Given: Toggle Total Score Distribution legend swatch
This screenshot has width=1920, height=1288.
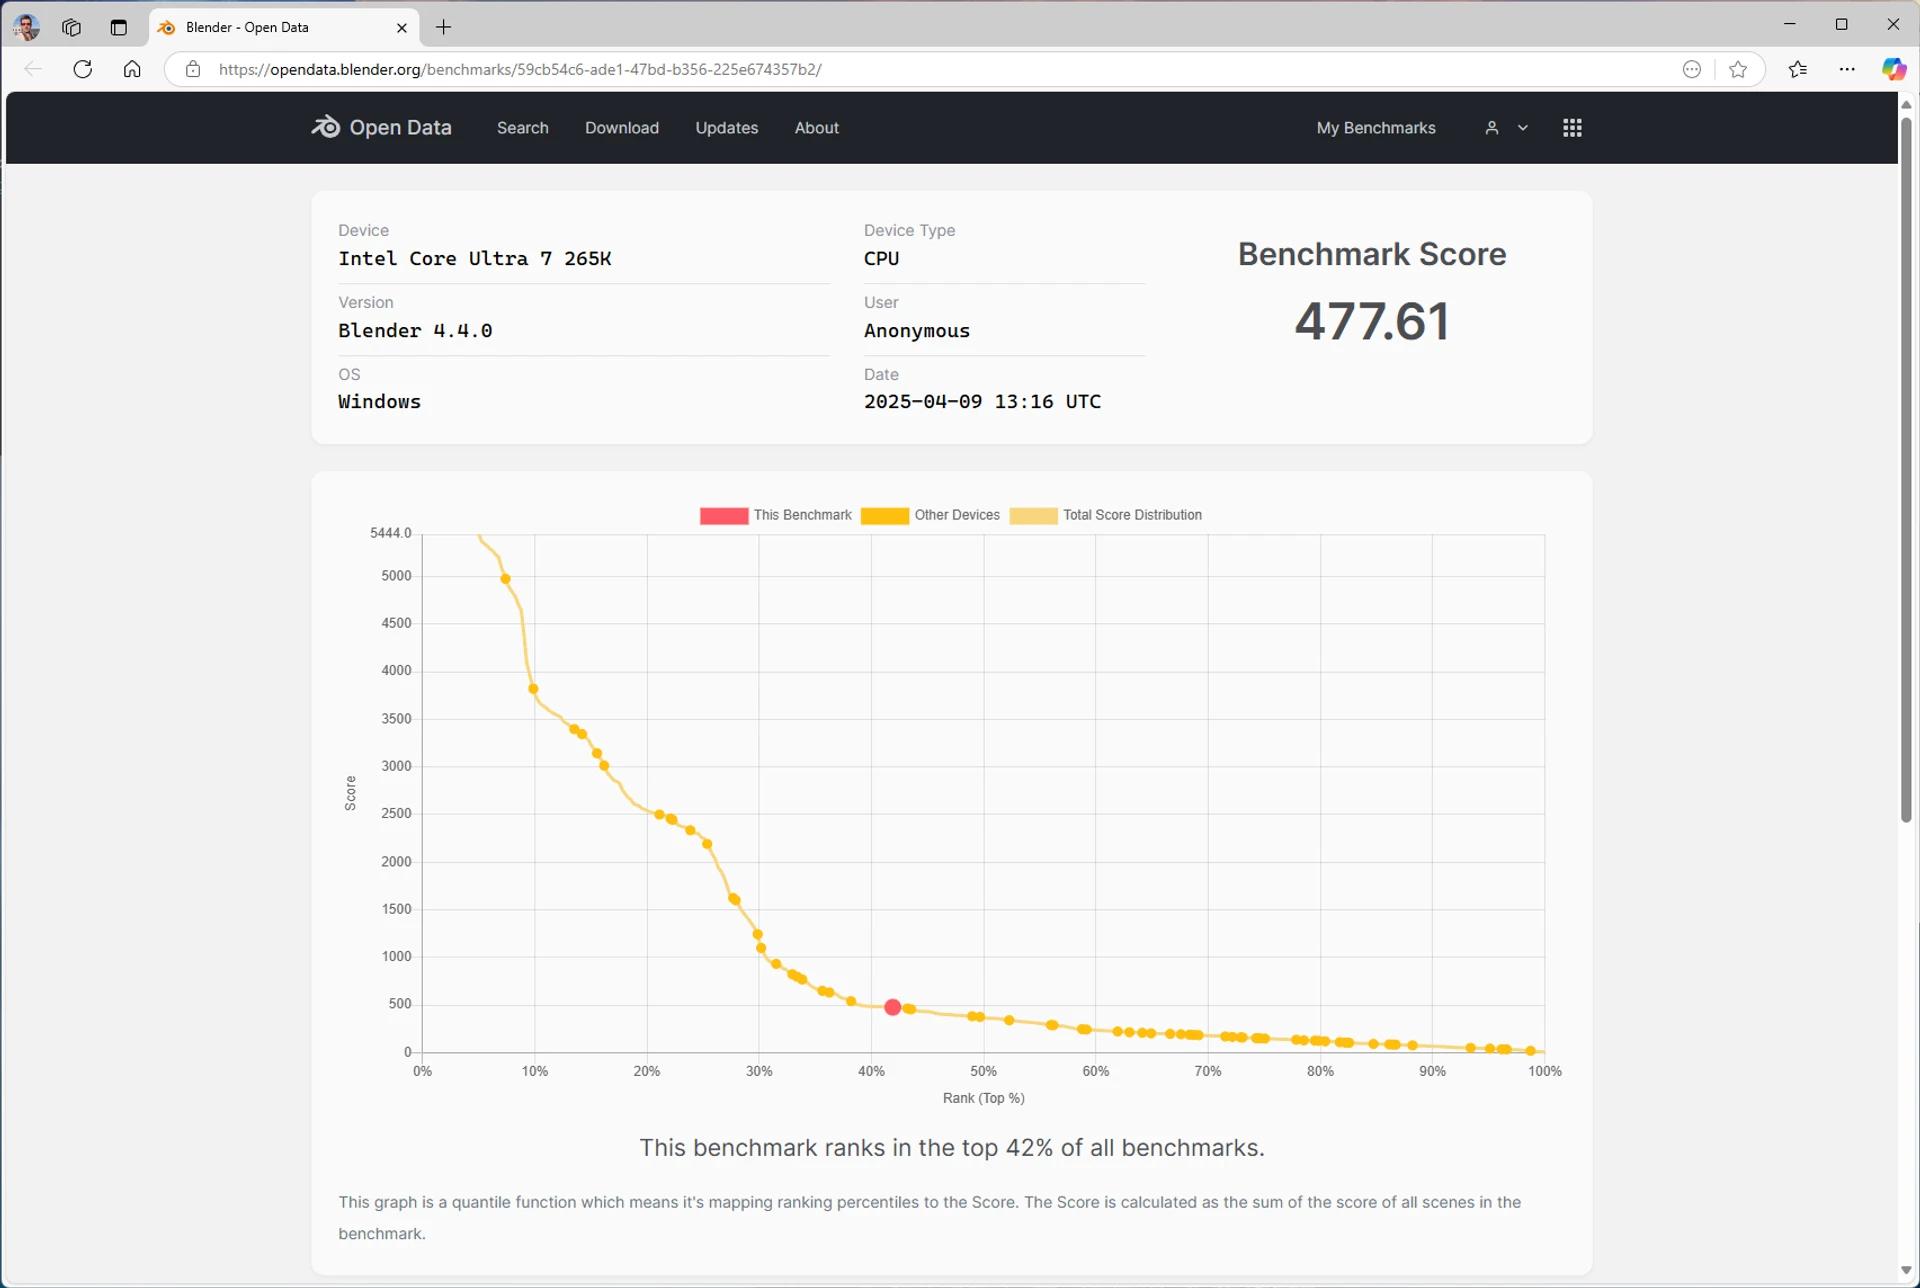Looking at the screenshot, I should tap(1033, 516).
